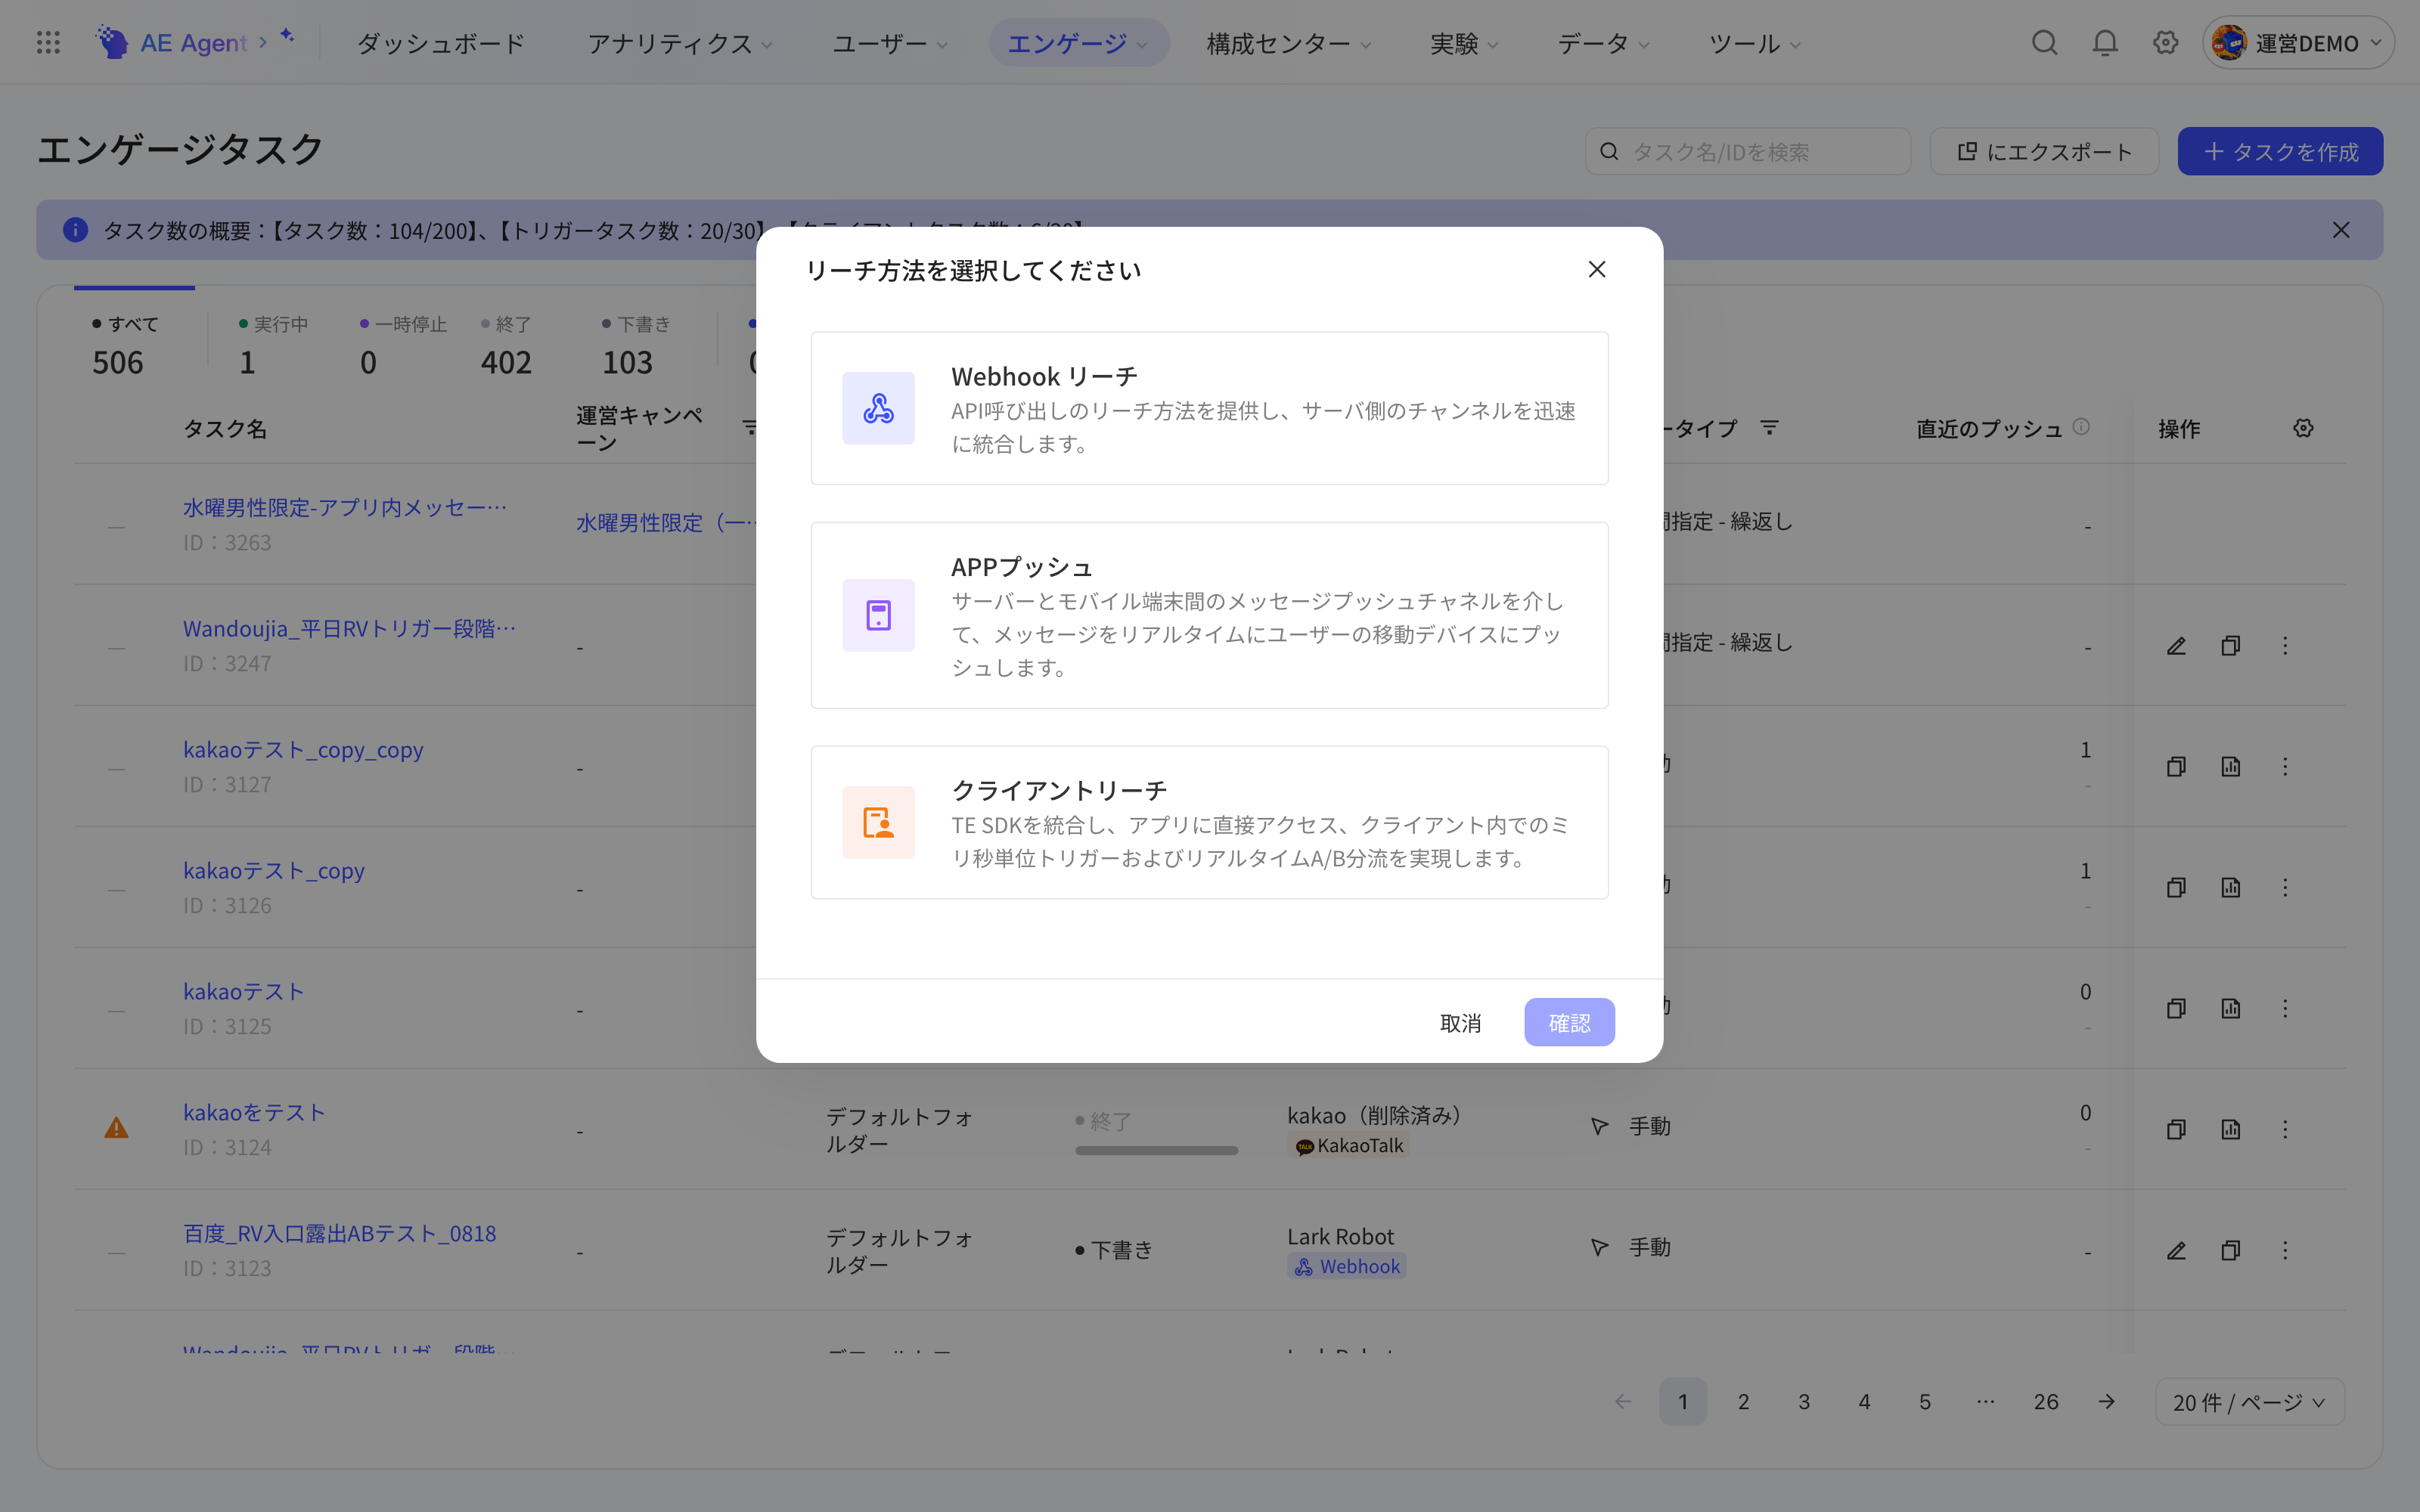Expand the アナリティクス menu
2420x1512 pixels.
(x=680, y=44)
